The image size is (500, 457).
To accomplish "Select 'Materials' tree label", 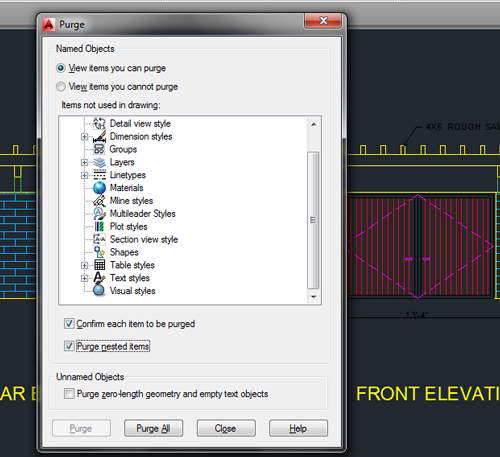I will [127, 188].
